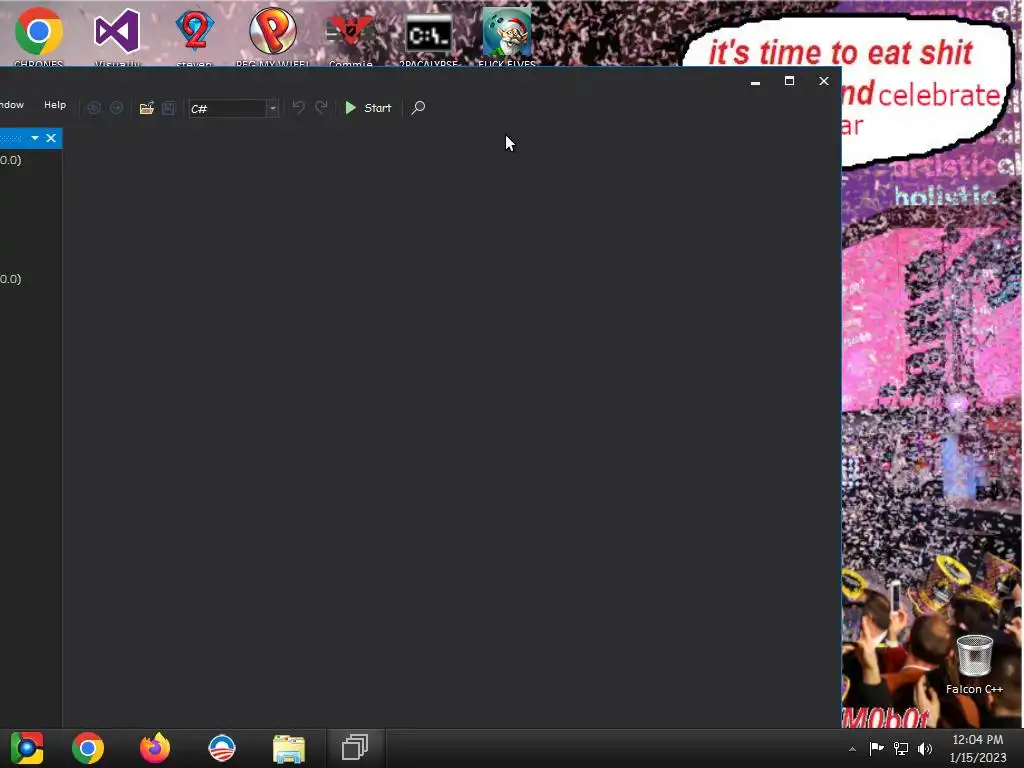Open the Visual Studio desktop shortcut
This screenshot has width=1024, height=768.
pyautogui.click(x=117, y=36)
